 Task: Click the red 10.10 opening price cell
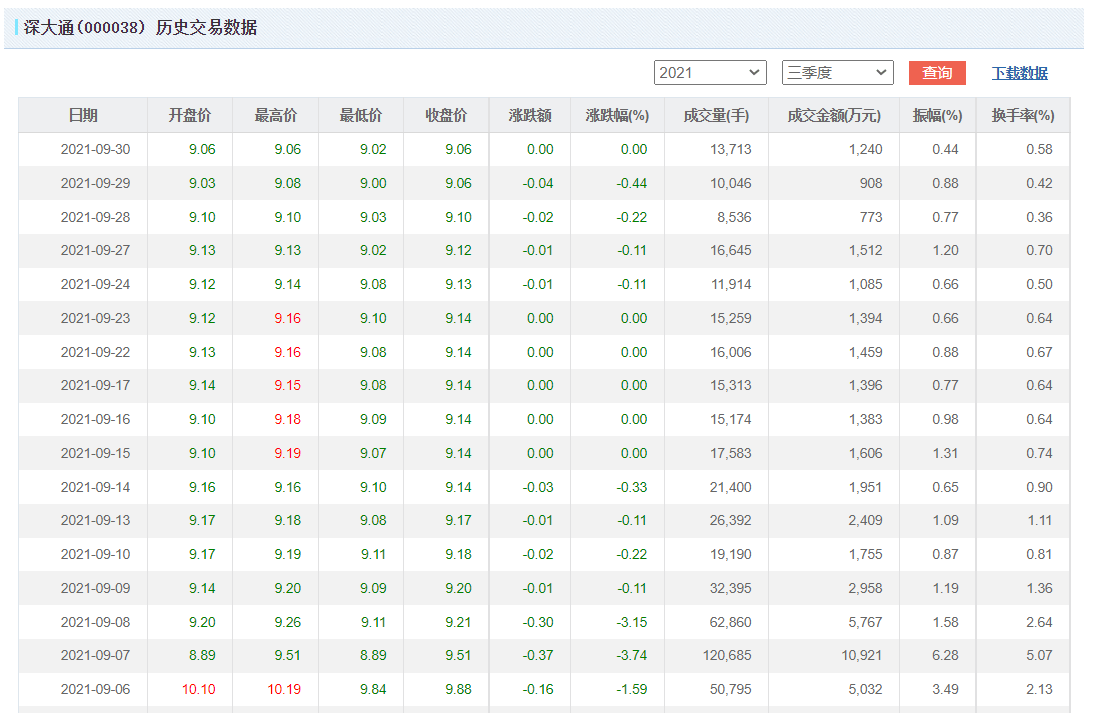tap(198, 690)
